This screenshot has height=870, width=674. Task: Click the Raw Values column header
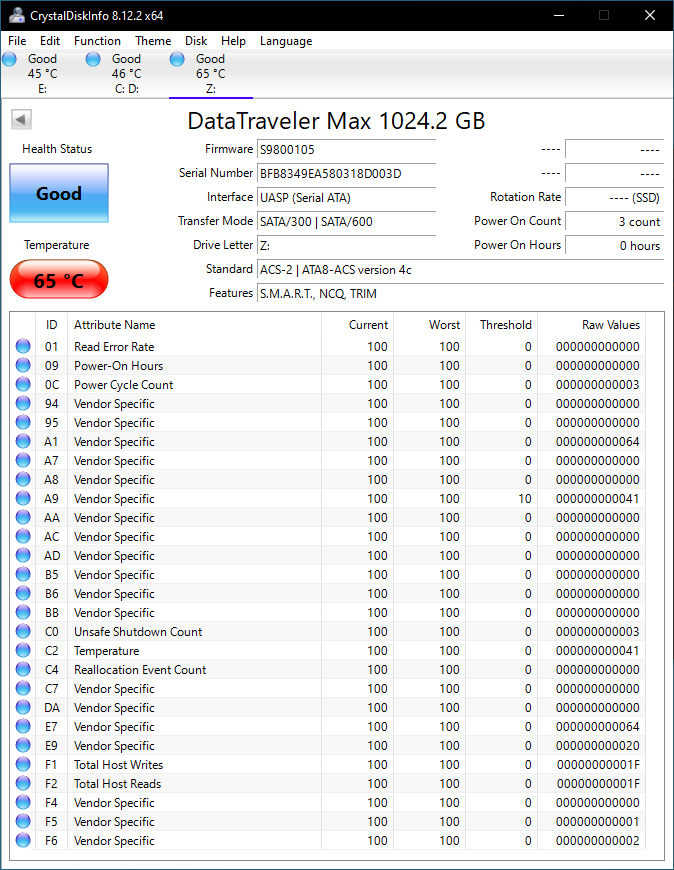click(x=591, y=325)
